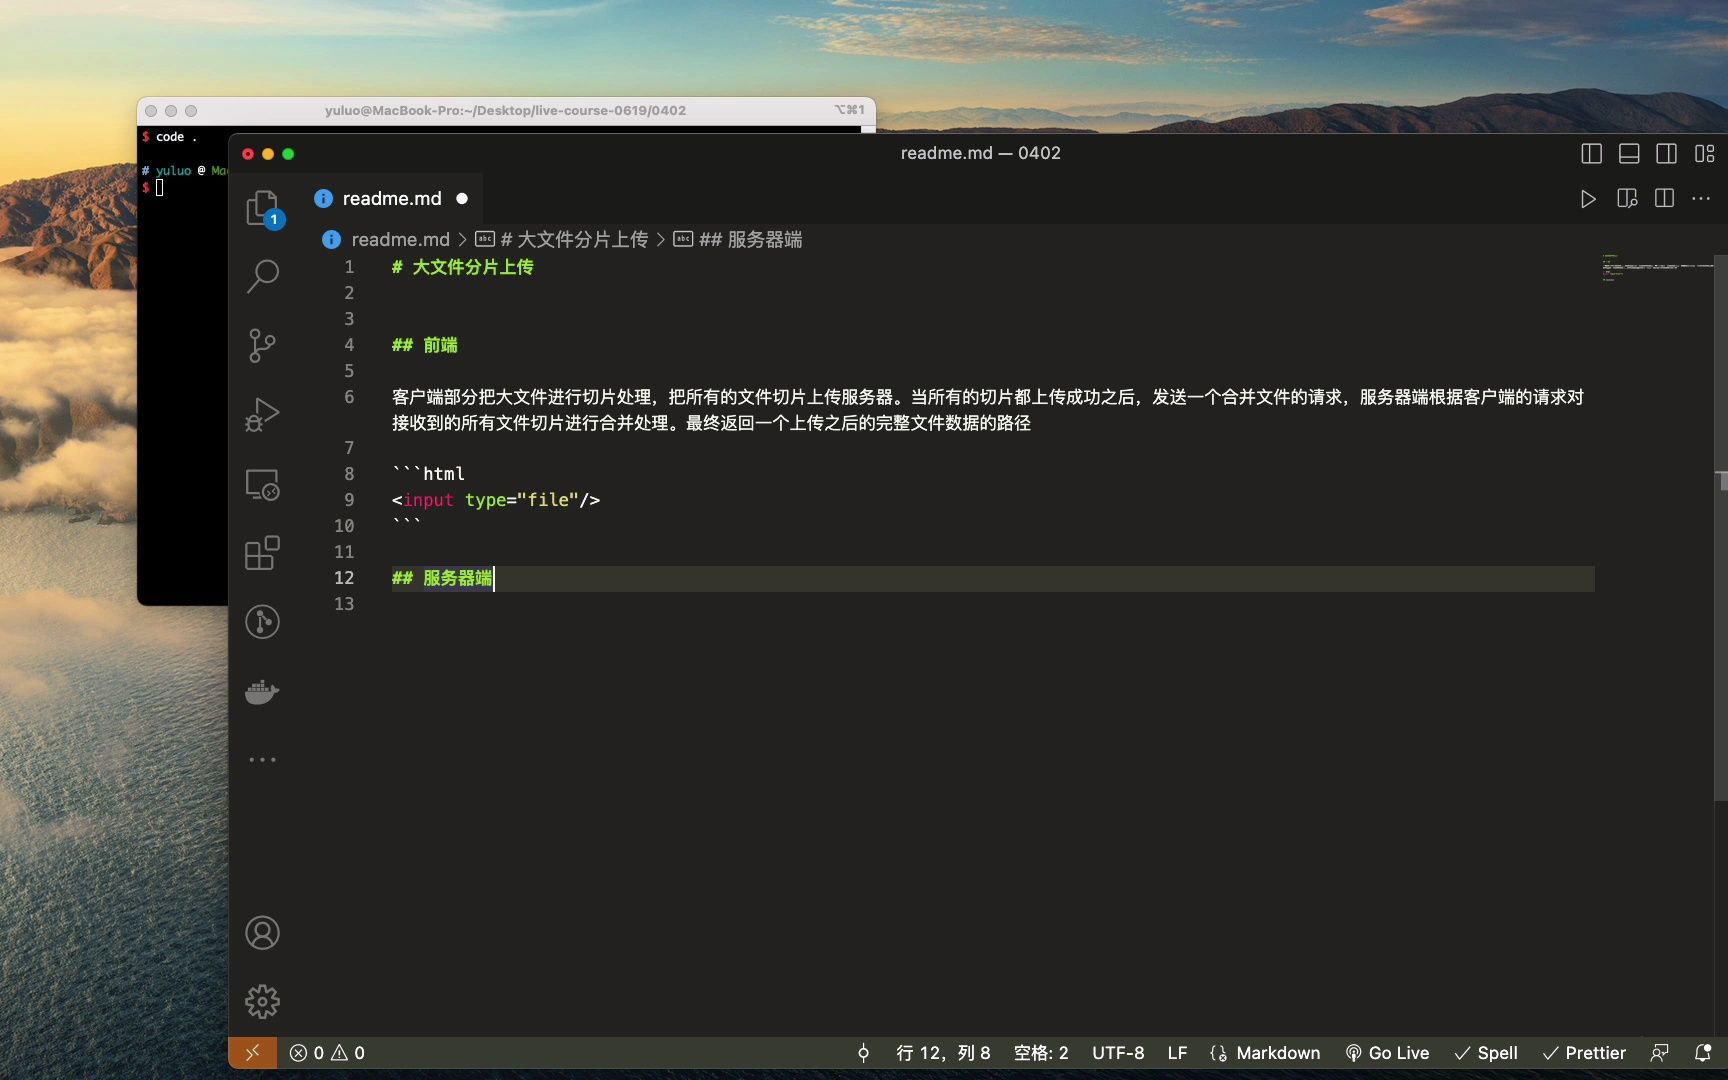Start Go Live server
This screenshot has width=1728, height=1080.
(x=1387, y=1053)
